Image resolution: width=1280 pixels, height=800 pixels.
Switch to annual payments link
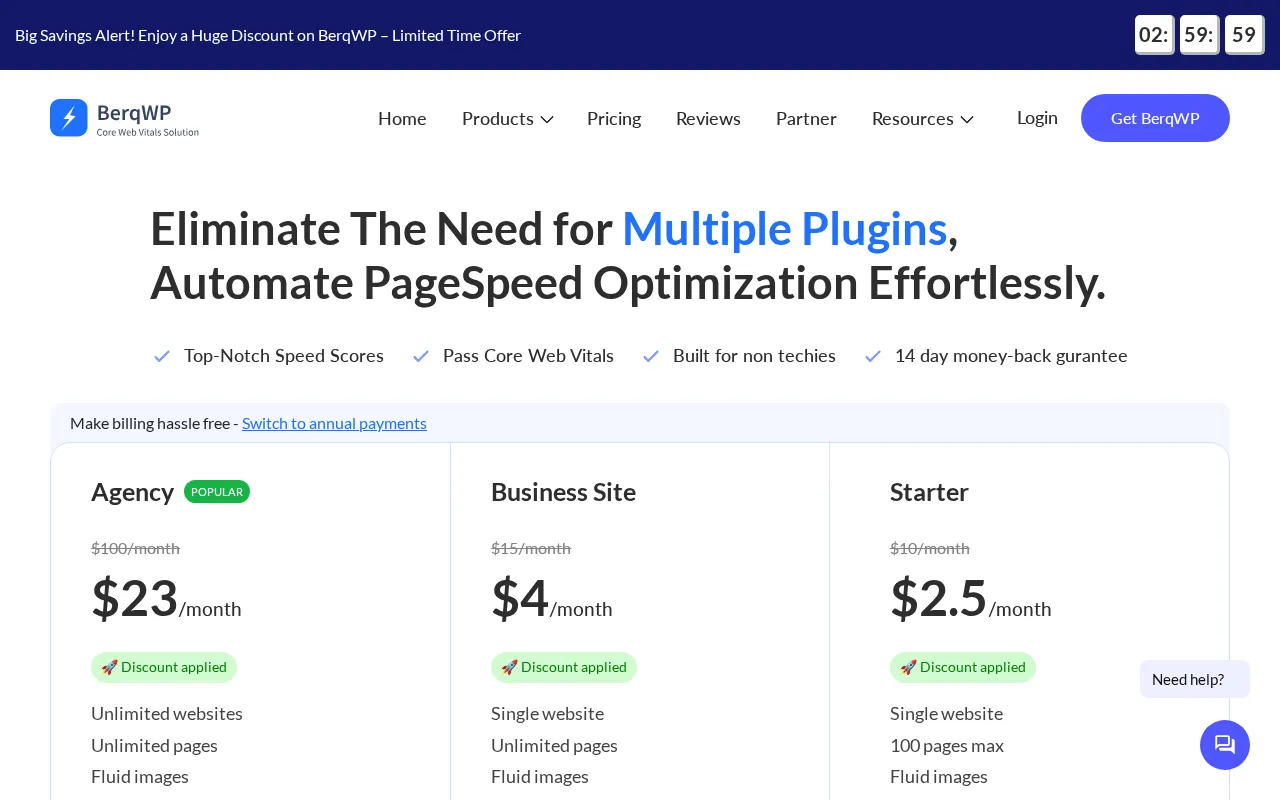[334, 423]
